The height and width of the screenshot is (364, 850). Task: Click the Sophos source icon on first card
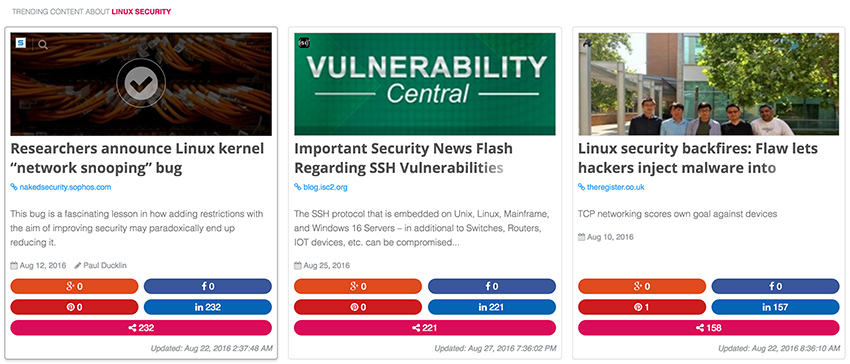[x=21, y=42]
